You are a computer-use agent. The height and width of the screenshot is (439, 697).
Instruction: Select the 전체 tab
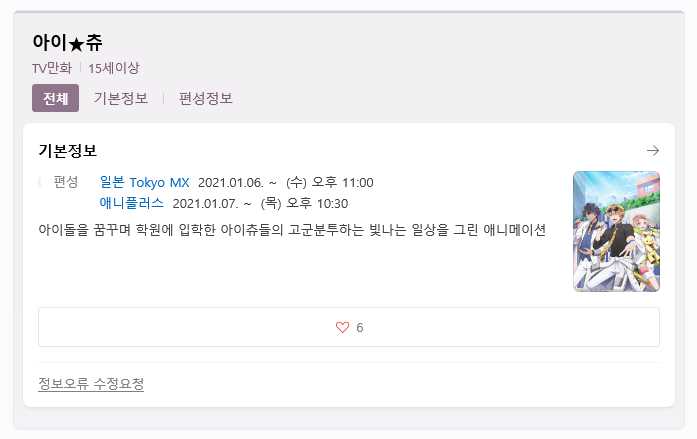[56, 98]
